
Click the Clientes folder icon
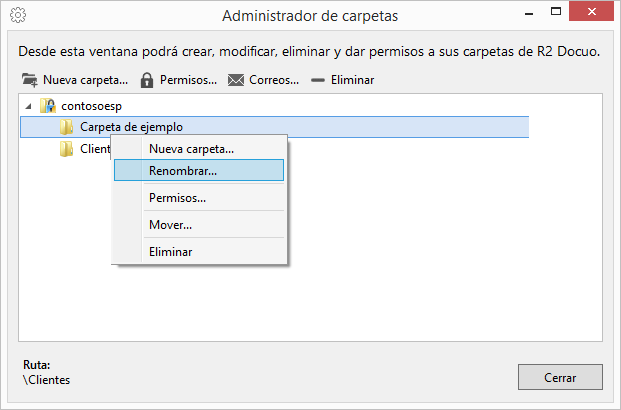pyautogui.click(x=66, y=149)
